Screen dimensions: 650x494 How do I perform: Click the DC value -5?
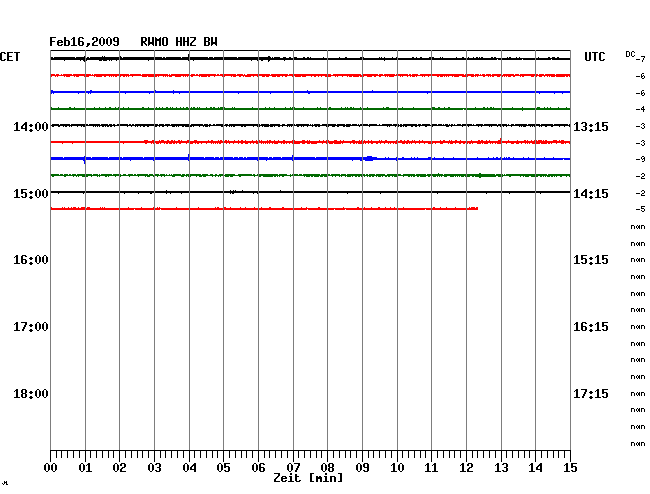point(640,210)
